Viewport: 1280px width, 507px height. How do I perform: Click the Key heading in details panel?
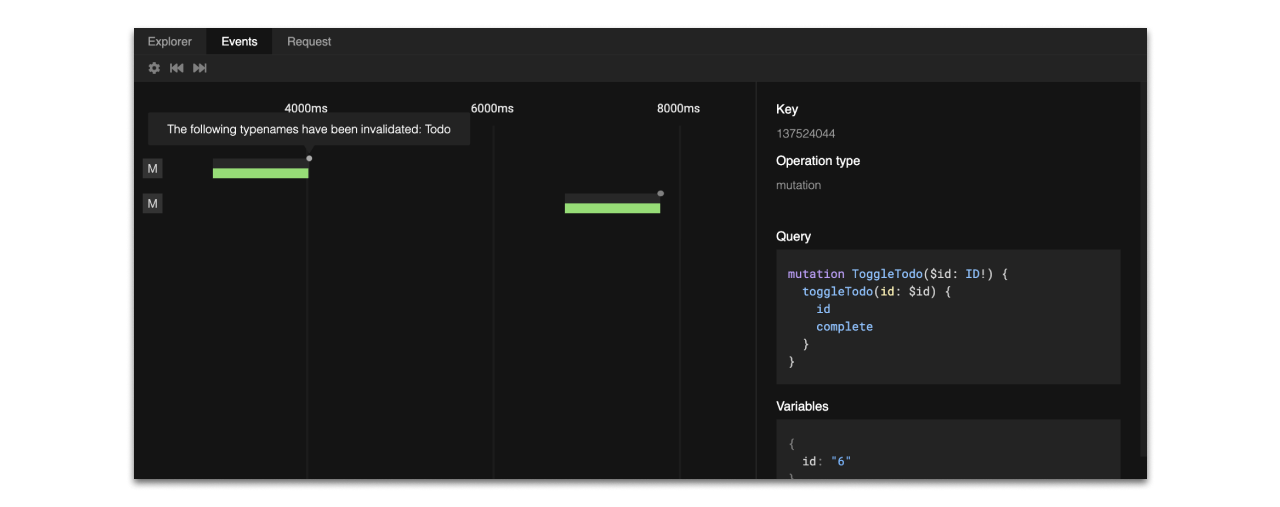coord(787,109)
